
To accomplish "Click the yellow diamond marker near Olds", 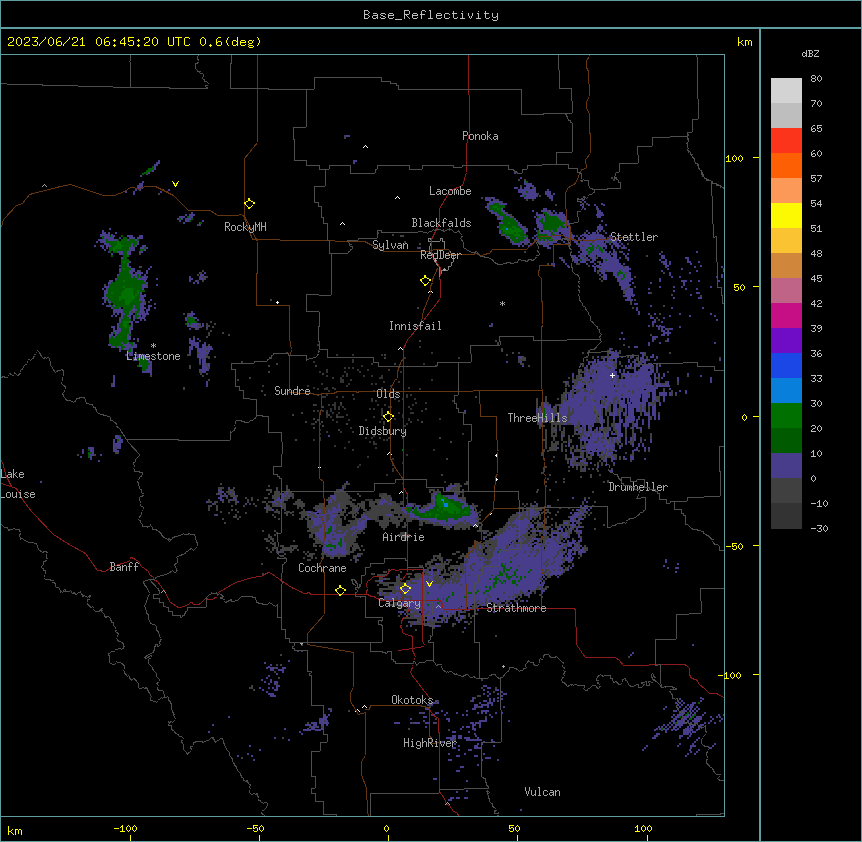I will coord(388,417).
